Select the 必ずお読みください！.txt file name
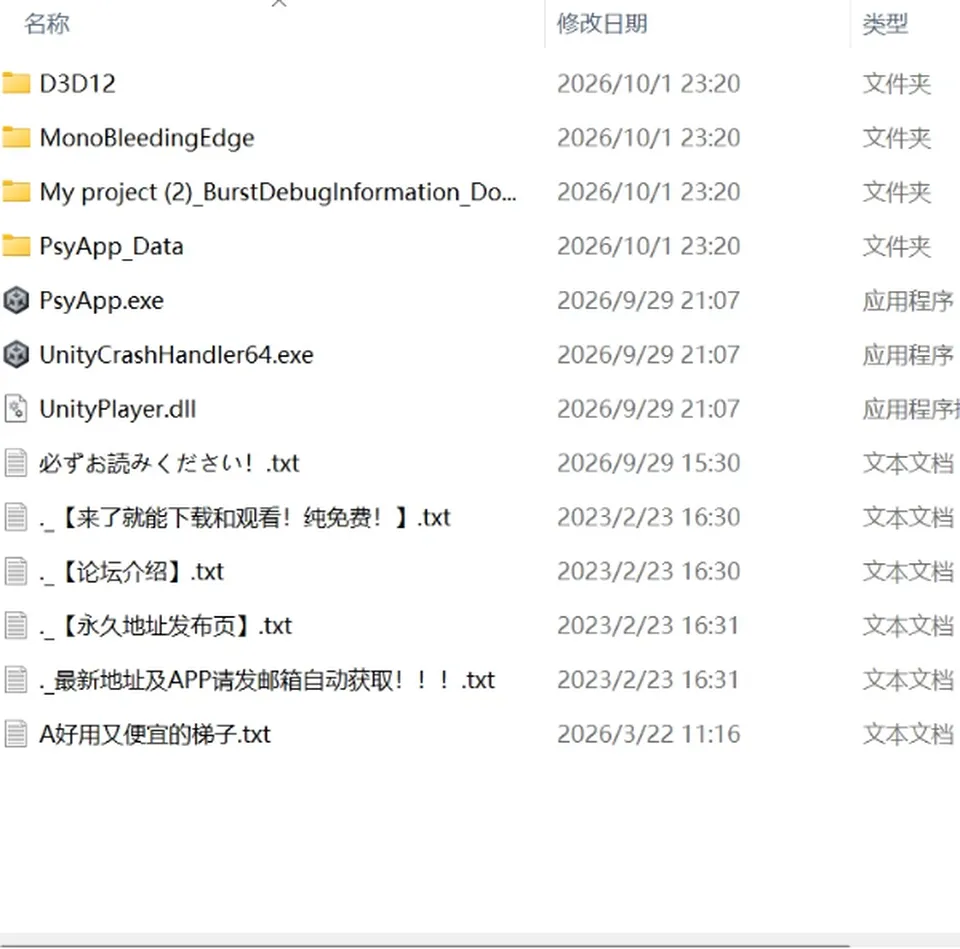Image resolution: width=960 pixels, height=949 pixels. (x=170, y=463)
